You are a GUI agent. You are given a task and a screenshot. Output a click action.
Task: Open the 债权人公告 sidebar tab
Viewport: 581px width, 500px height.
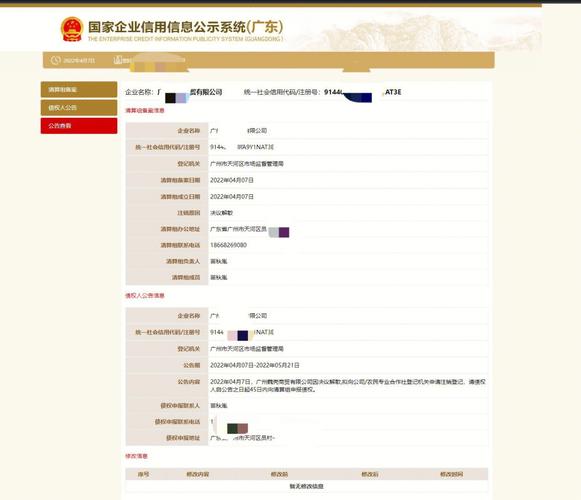[79, 107]
